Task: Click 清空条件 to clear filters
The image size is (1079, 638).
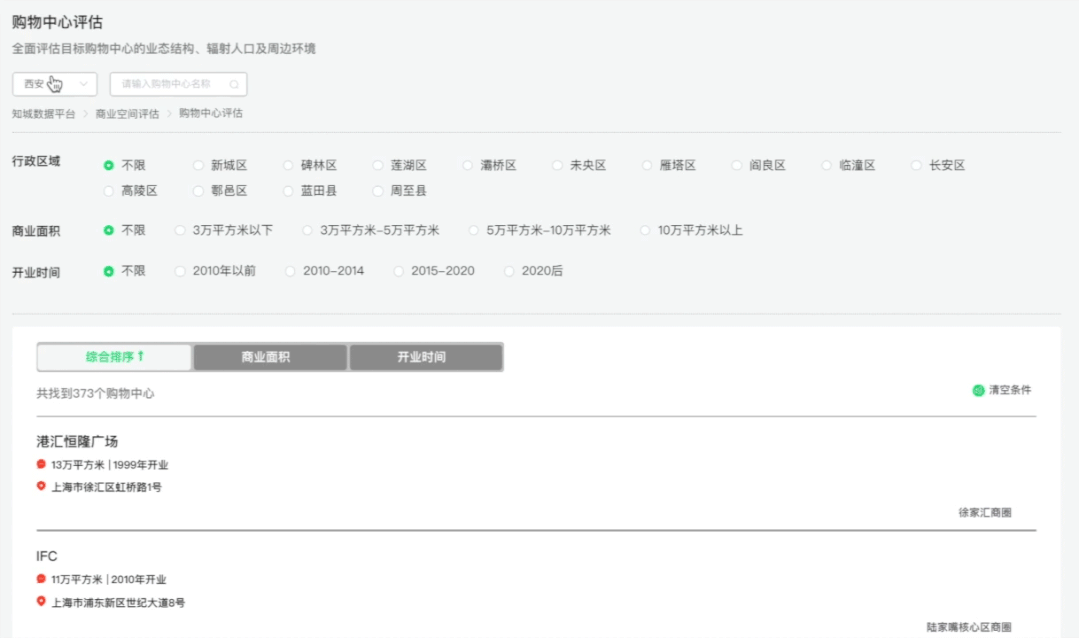Action: click(1009, 390)
